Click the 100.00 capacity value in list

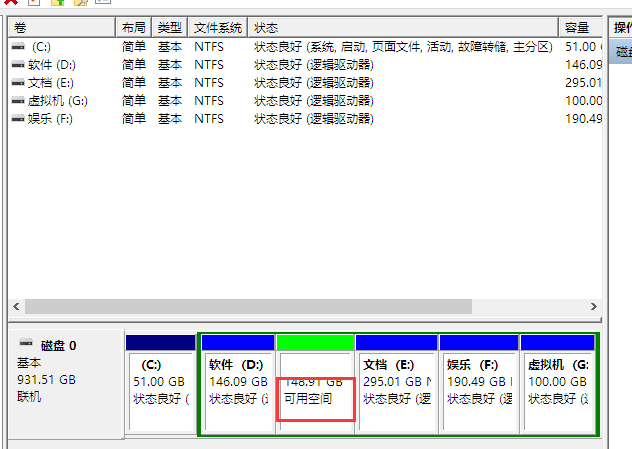point(583,101)
